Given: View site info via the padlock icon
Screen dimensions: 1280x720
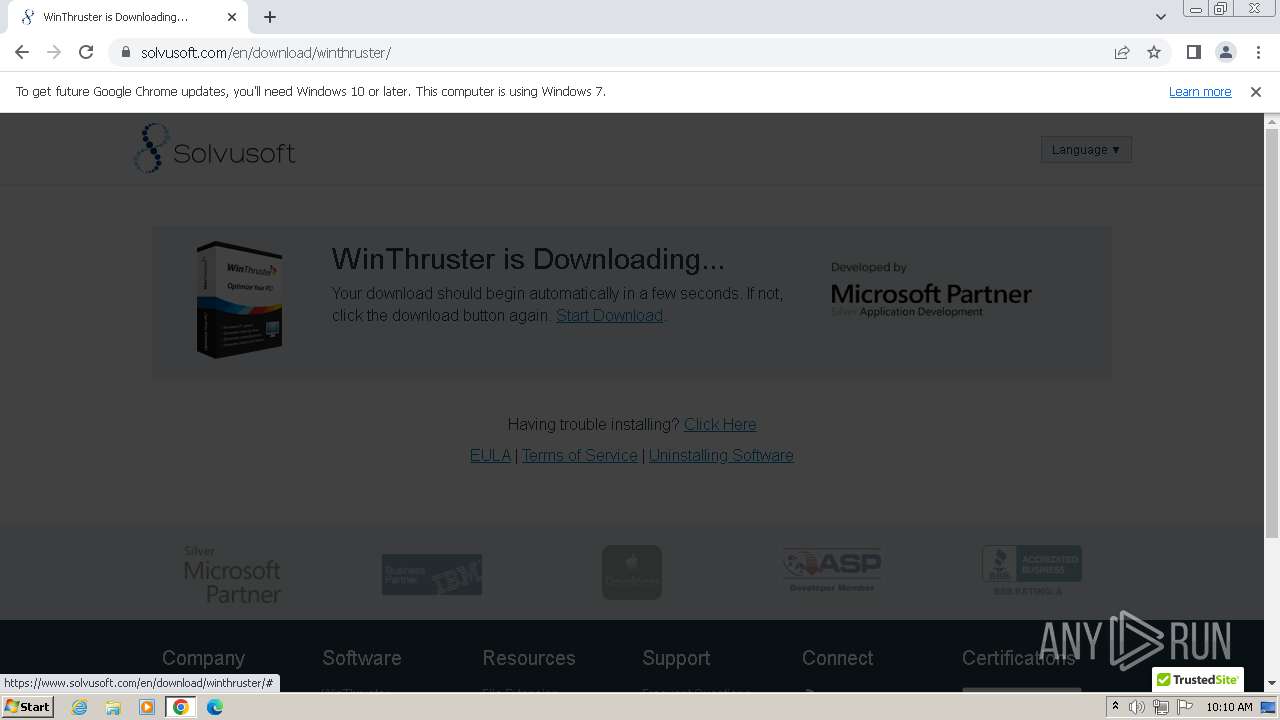Looking at the screenshot, I should click(x=126, y=52).
